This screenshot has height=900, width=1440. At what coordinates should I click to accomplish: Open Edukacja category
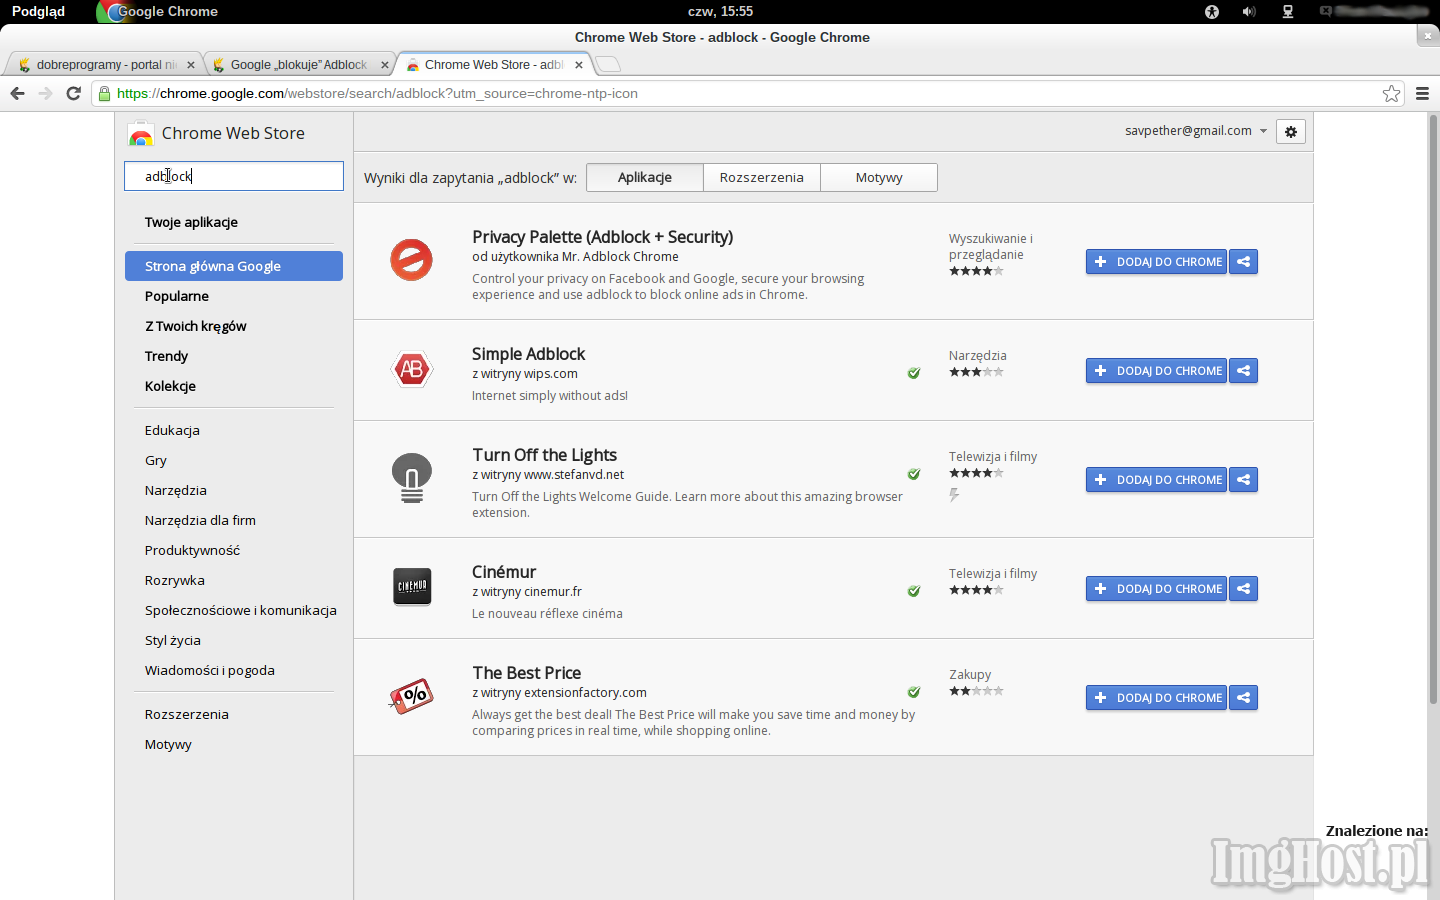point(172,430)
